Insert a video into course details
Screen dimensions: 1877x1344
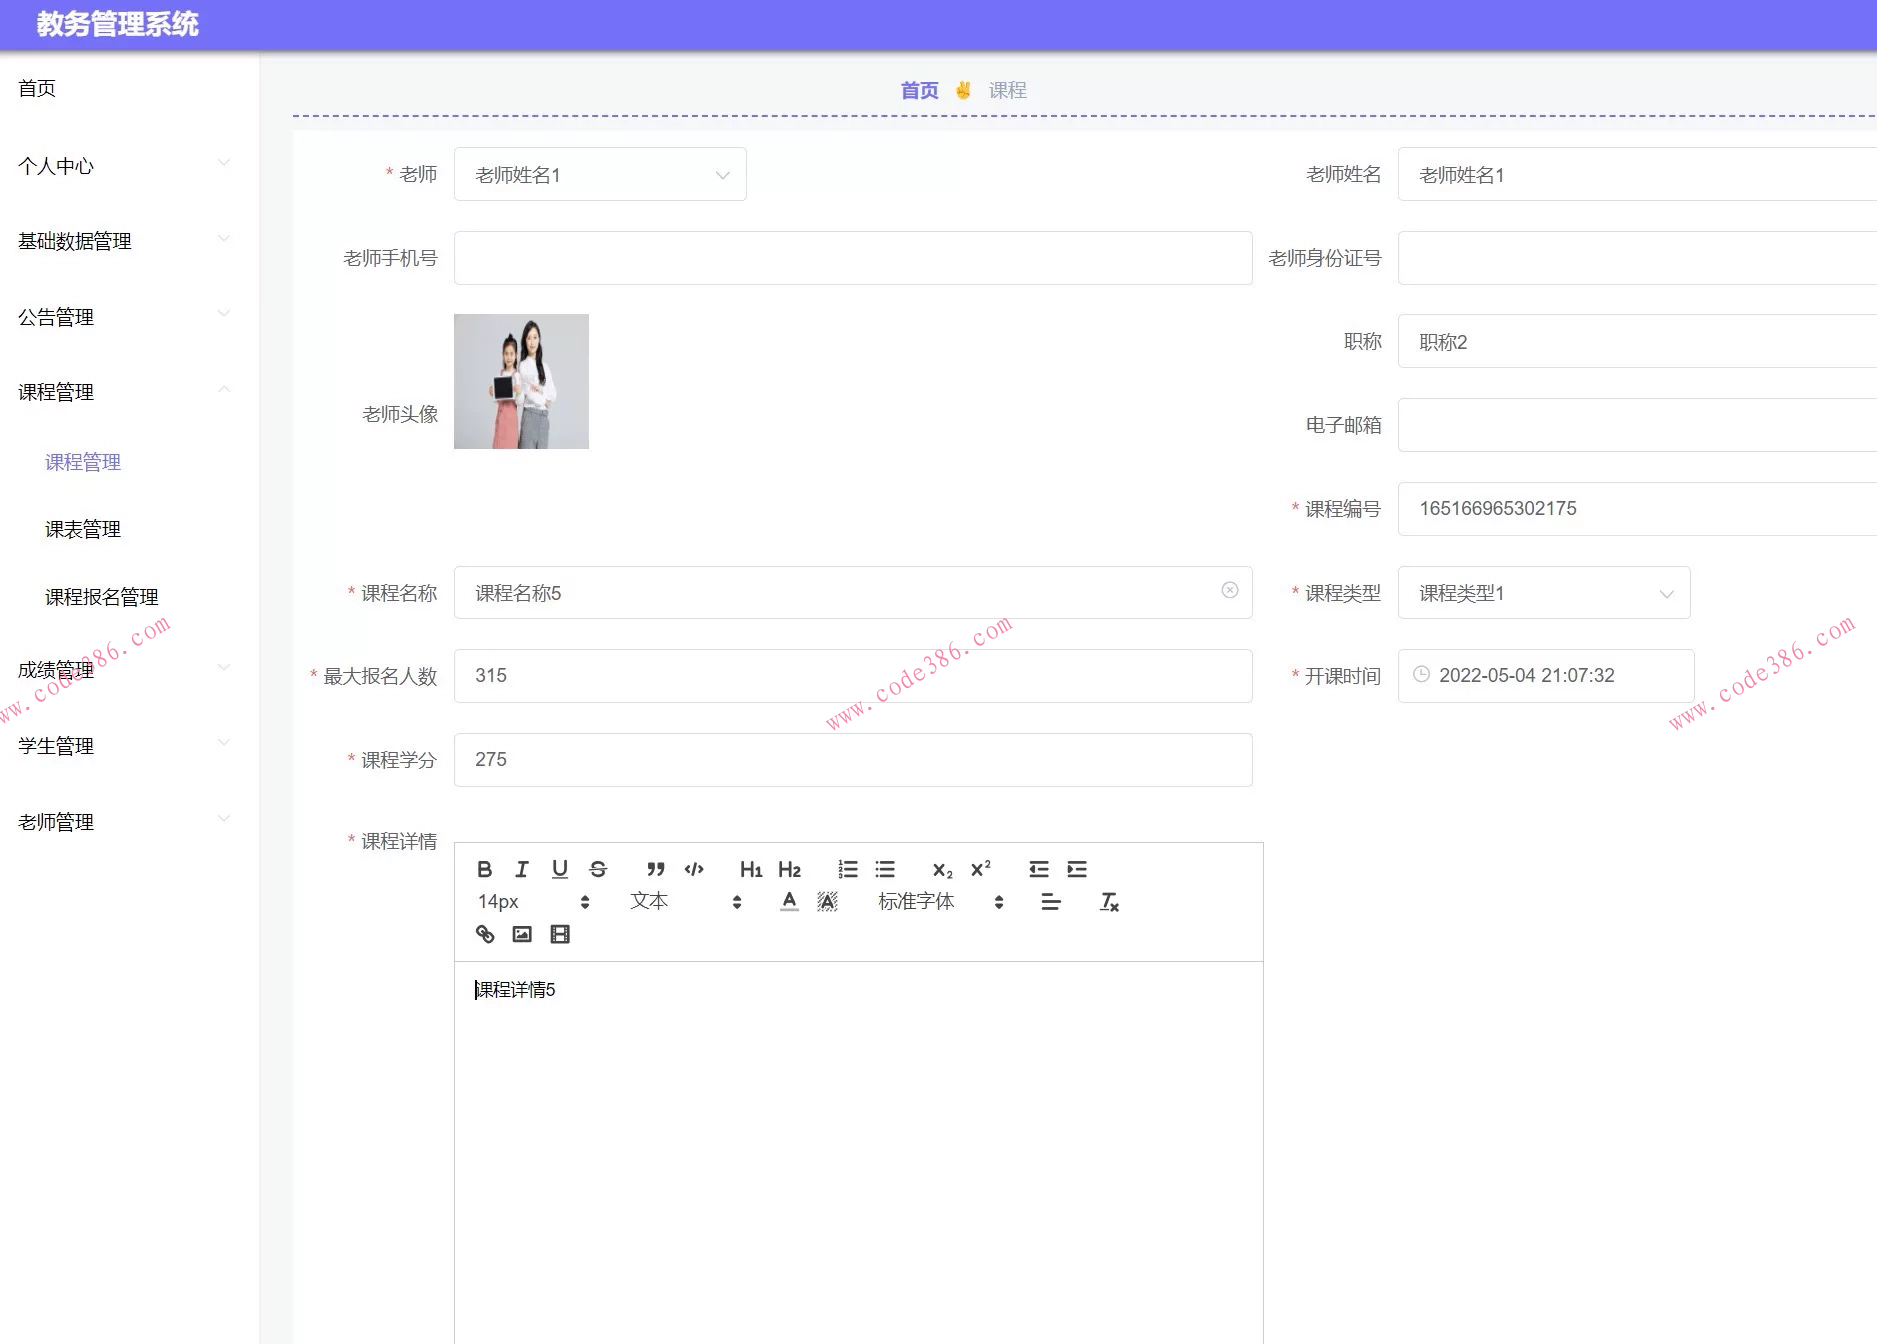click(x=559, y=934)
